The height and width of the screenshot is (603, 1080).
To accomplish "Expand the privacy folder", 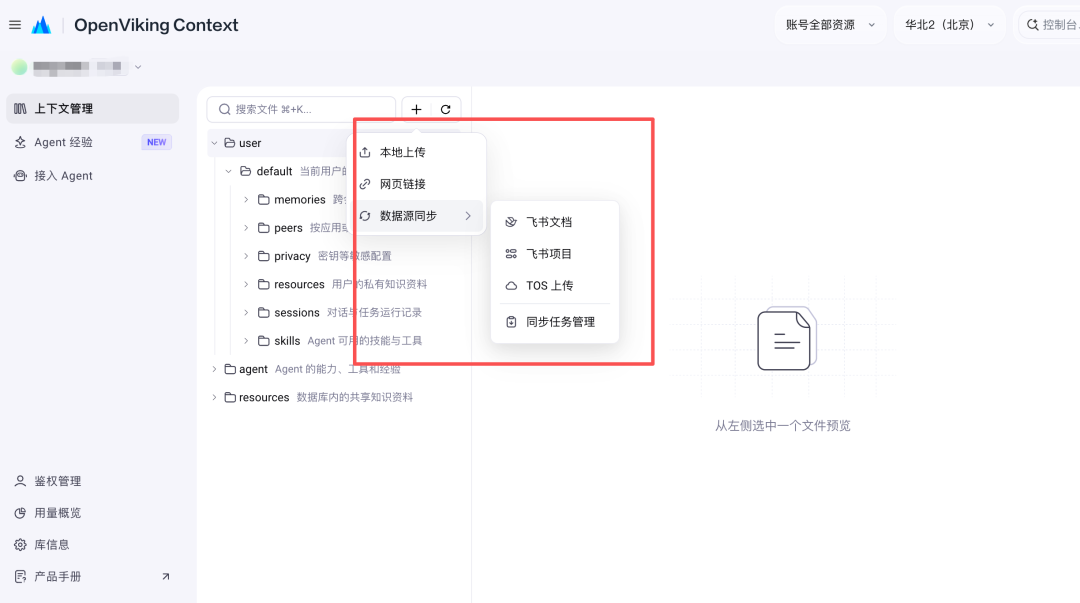I will (x=246, y=256).
